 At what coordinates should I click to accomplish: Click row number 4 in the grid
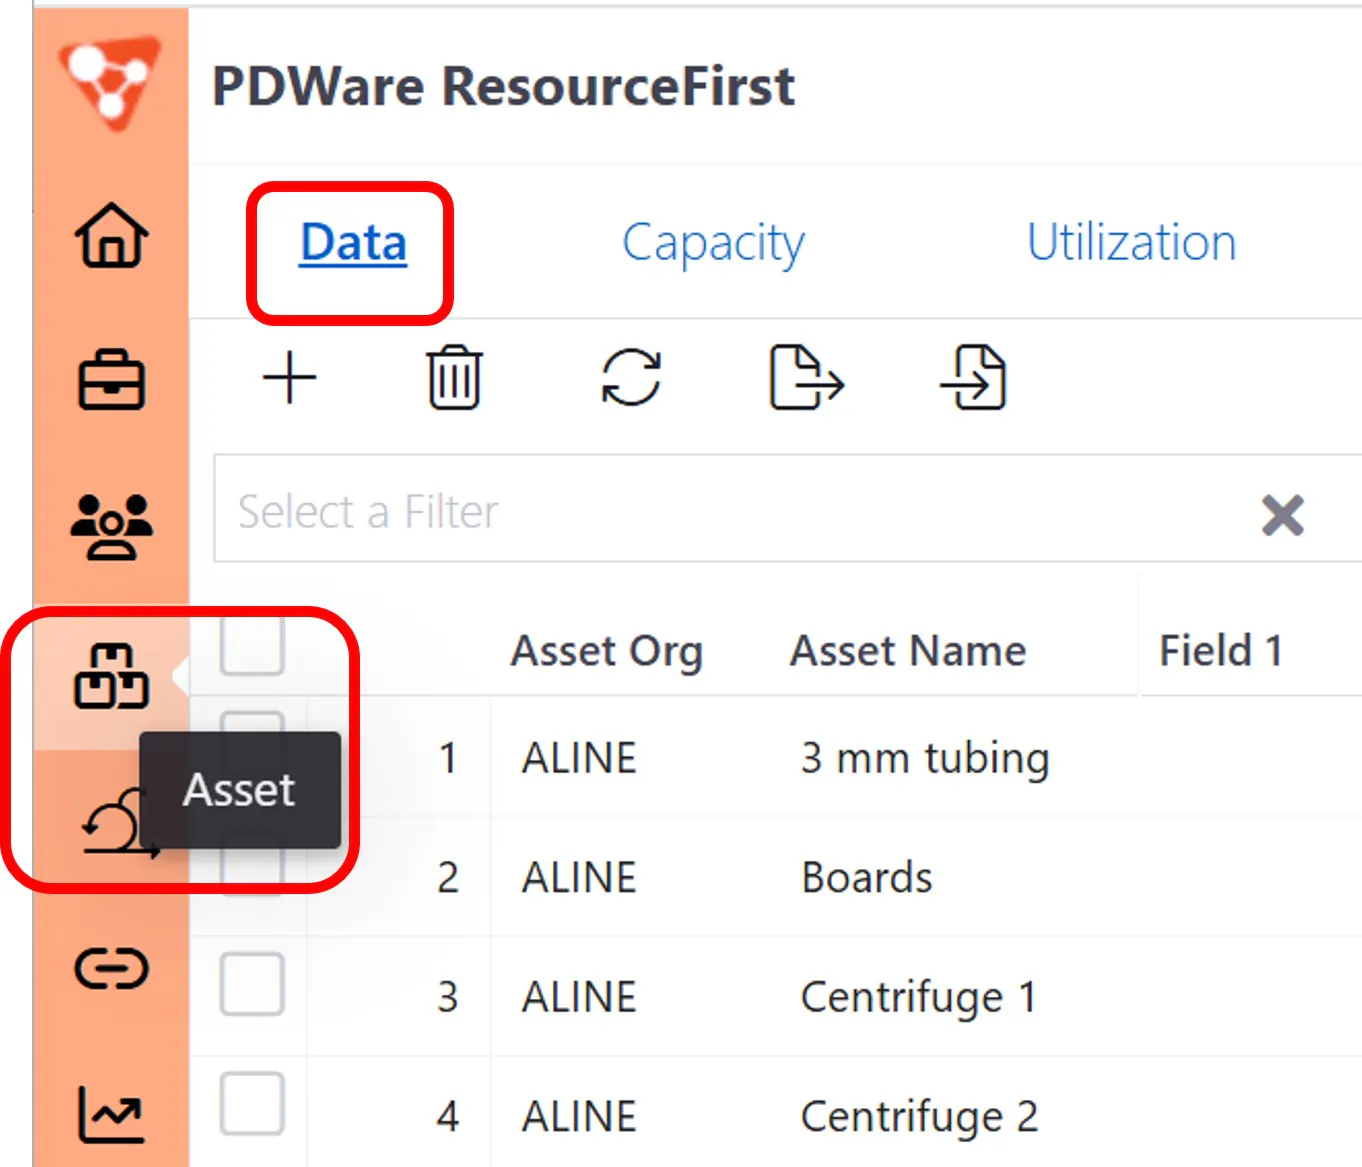448,1117
